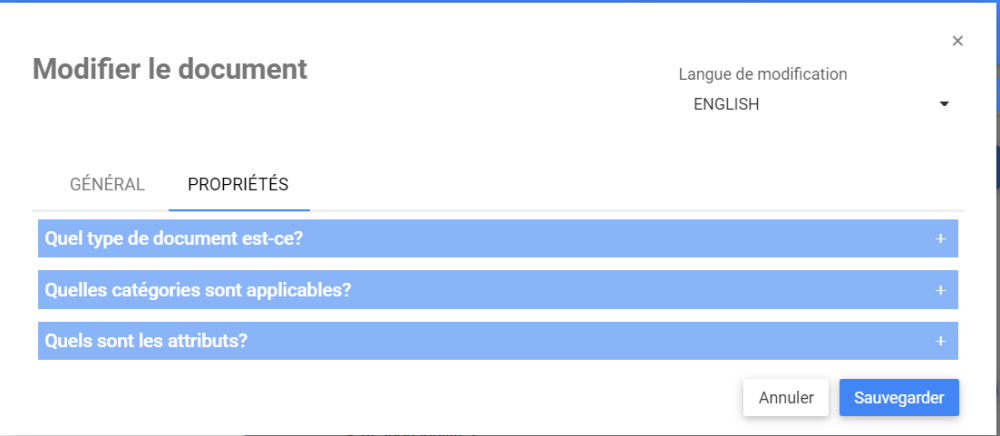1000x436 pixels.
Task: Click plus icon on document type row
Action: click(x=940, y=239)
